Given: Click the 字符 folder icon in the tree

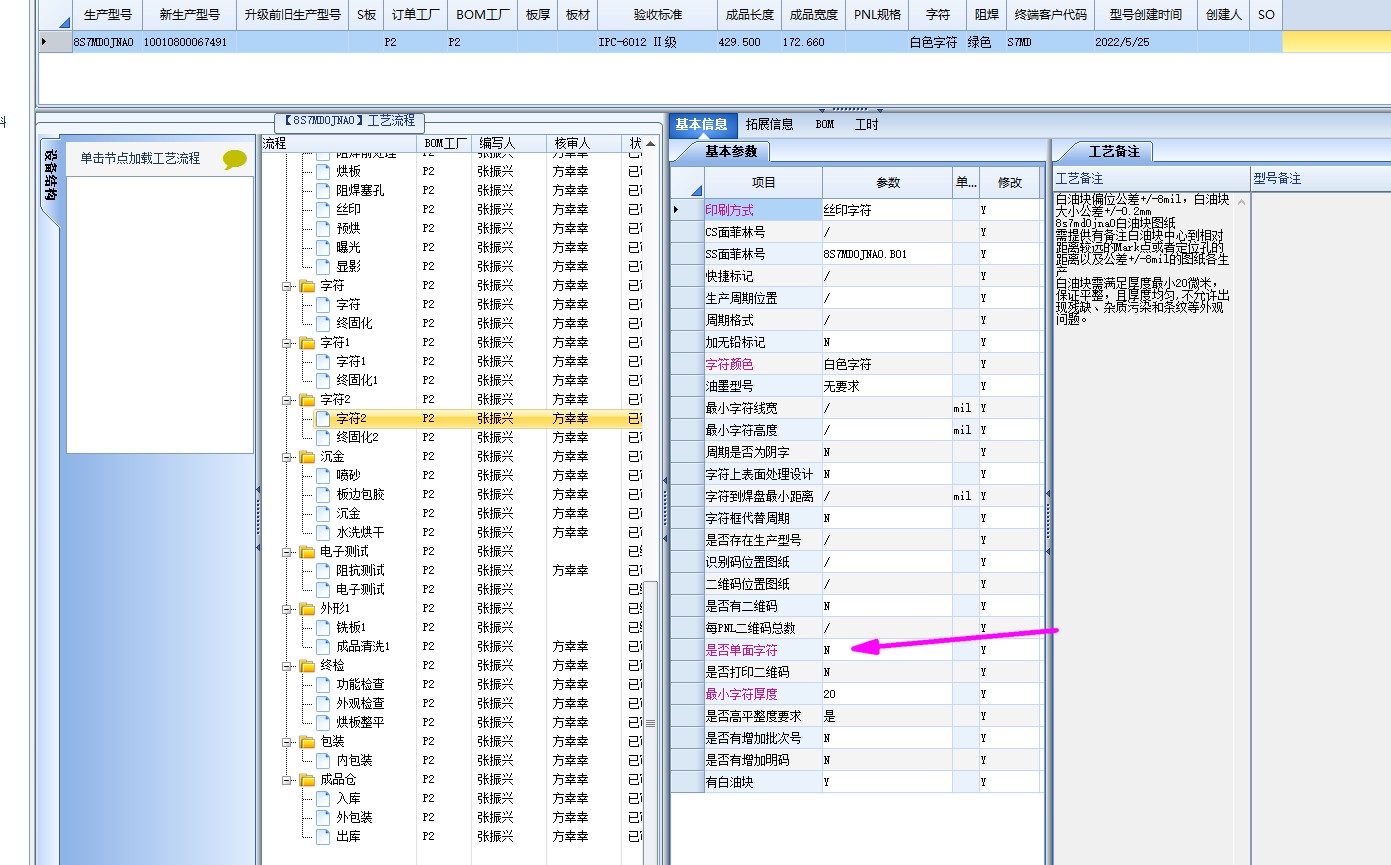Looking at the screenshot, I should pyautogui.click(x=308, y=286).
